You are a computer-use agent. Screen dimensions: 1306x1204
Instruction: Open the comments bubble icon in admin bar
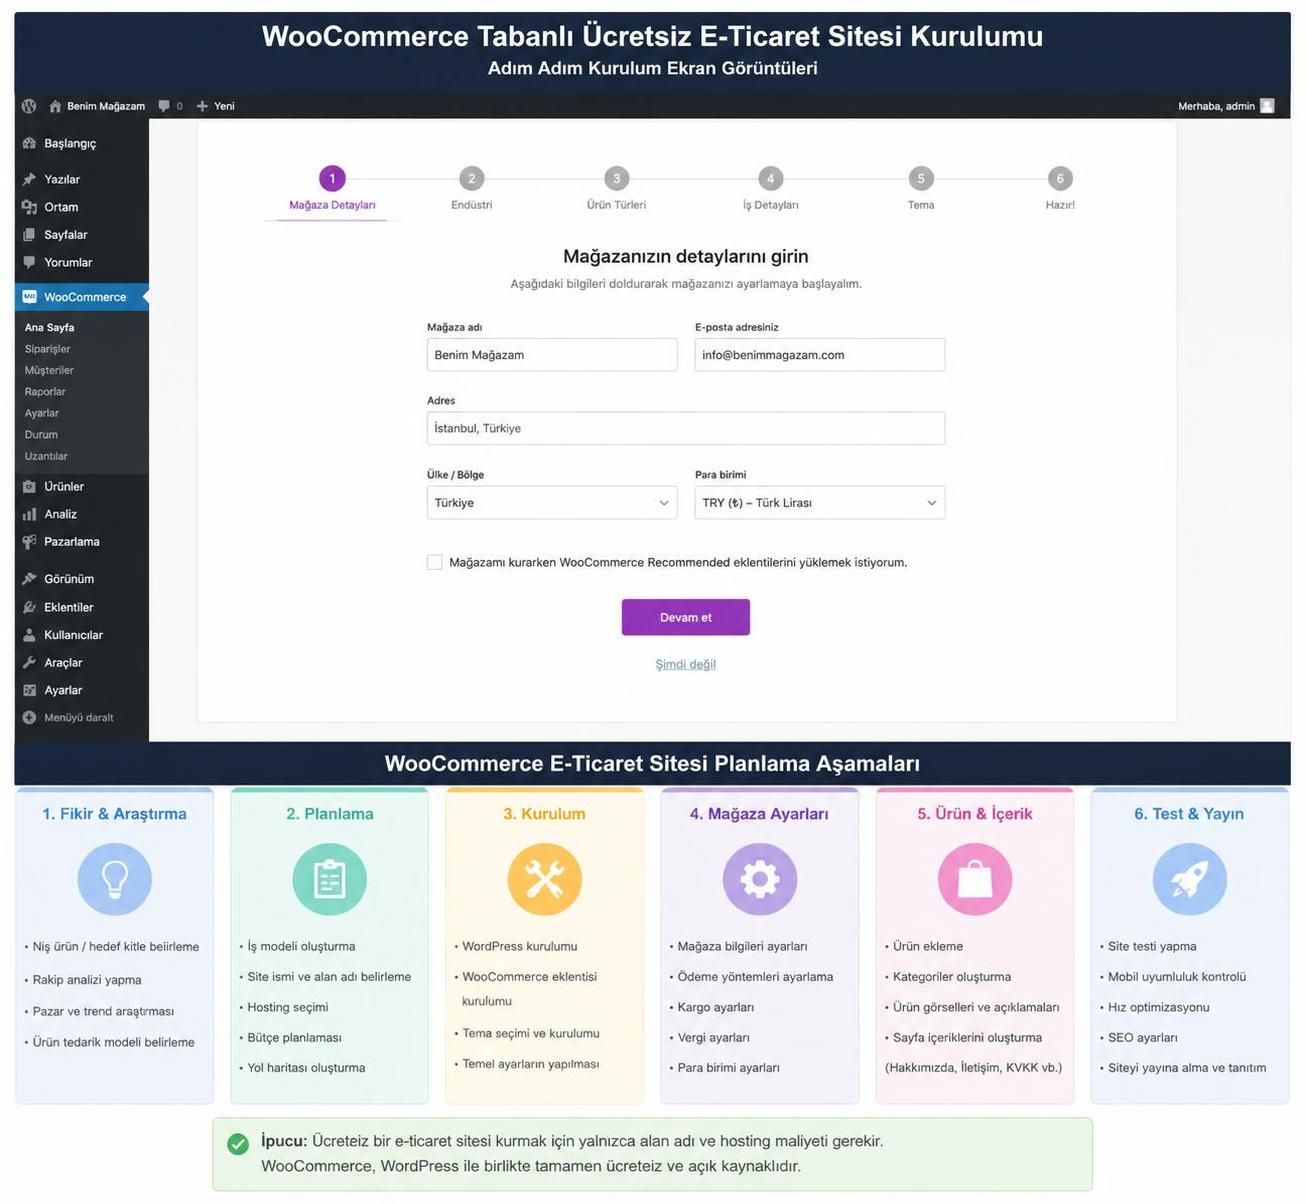pos(164,106)
